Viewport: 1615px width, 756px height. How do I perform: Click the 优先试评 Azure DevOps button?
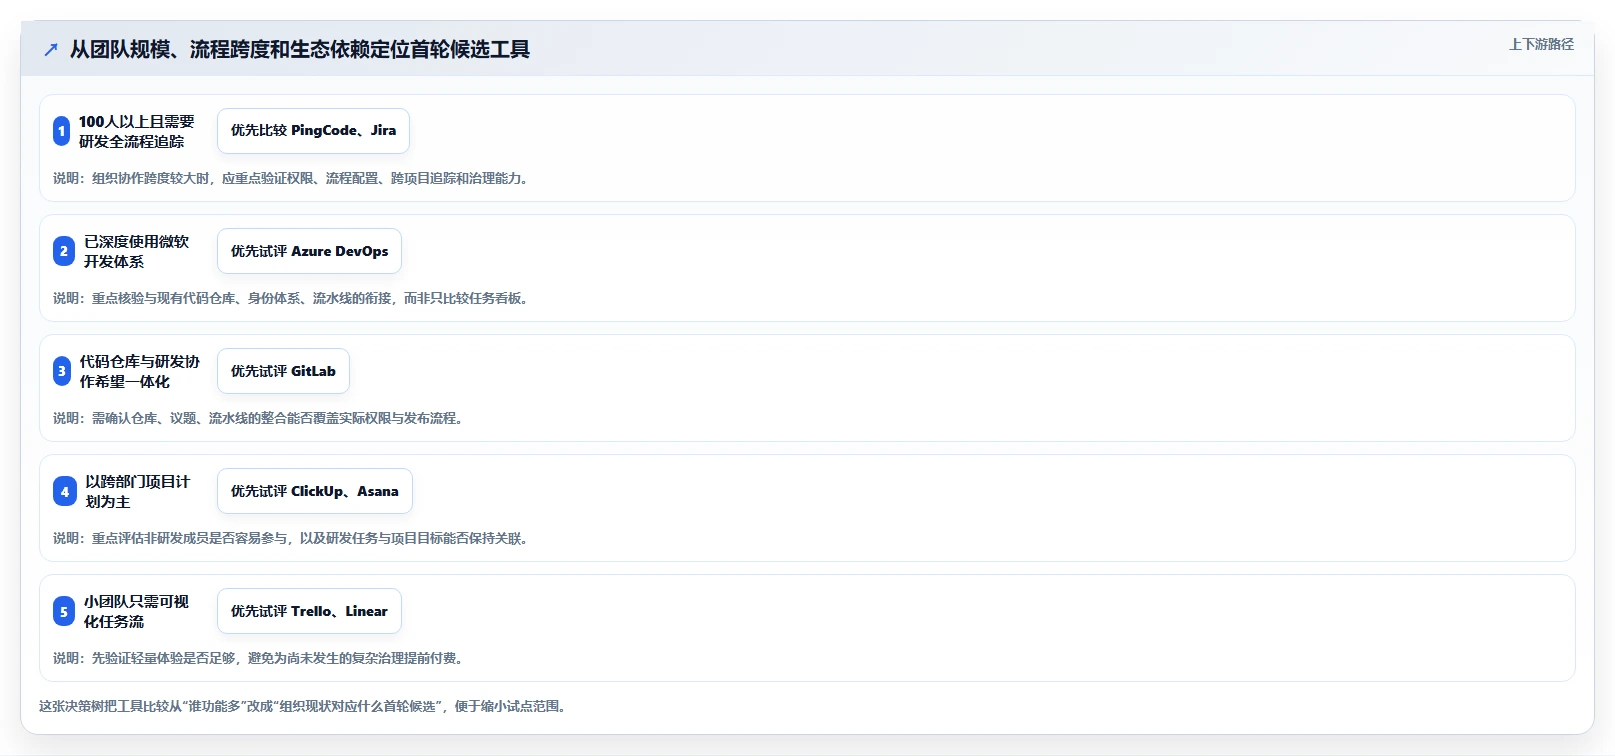309,251
